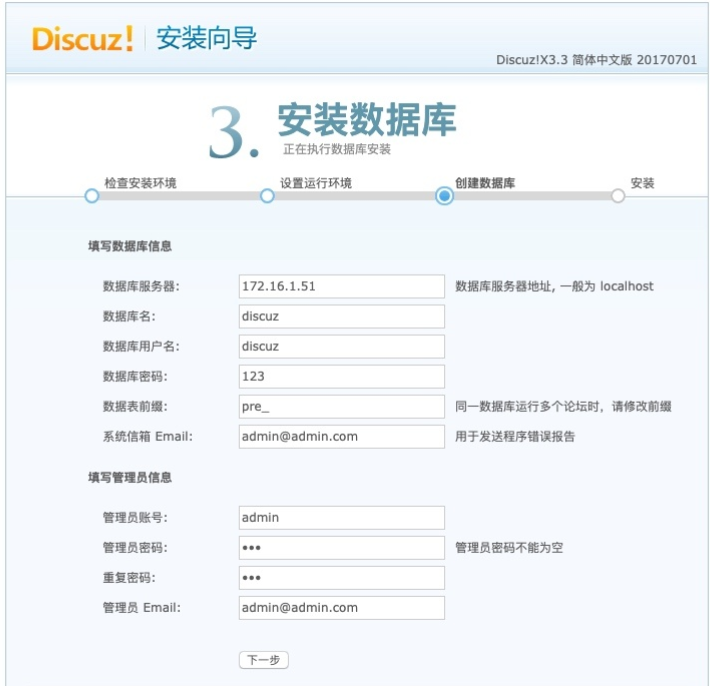The height and width of the screenshot is (686, 710).
Task: Click the final 安装 step circle
Action: coord(618,196)
